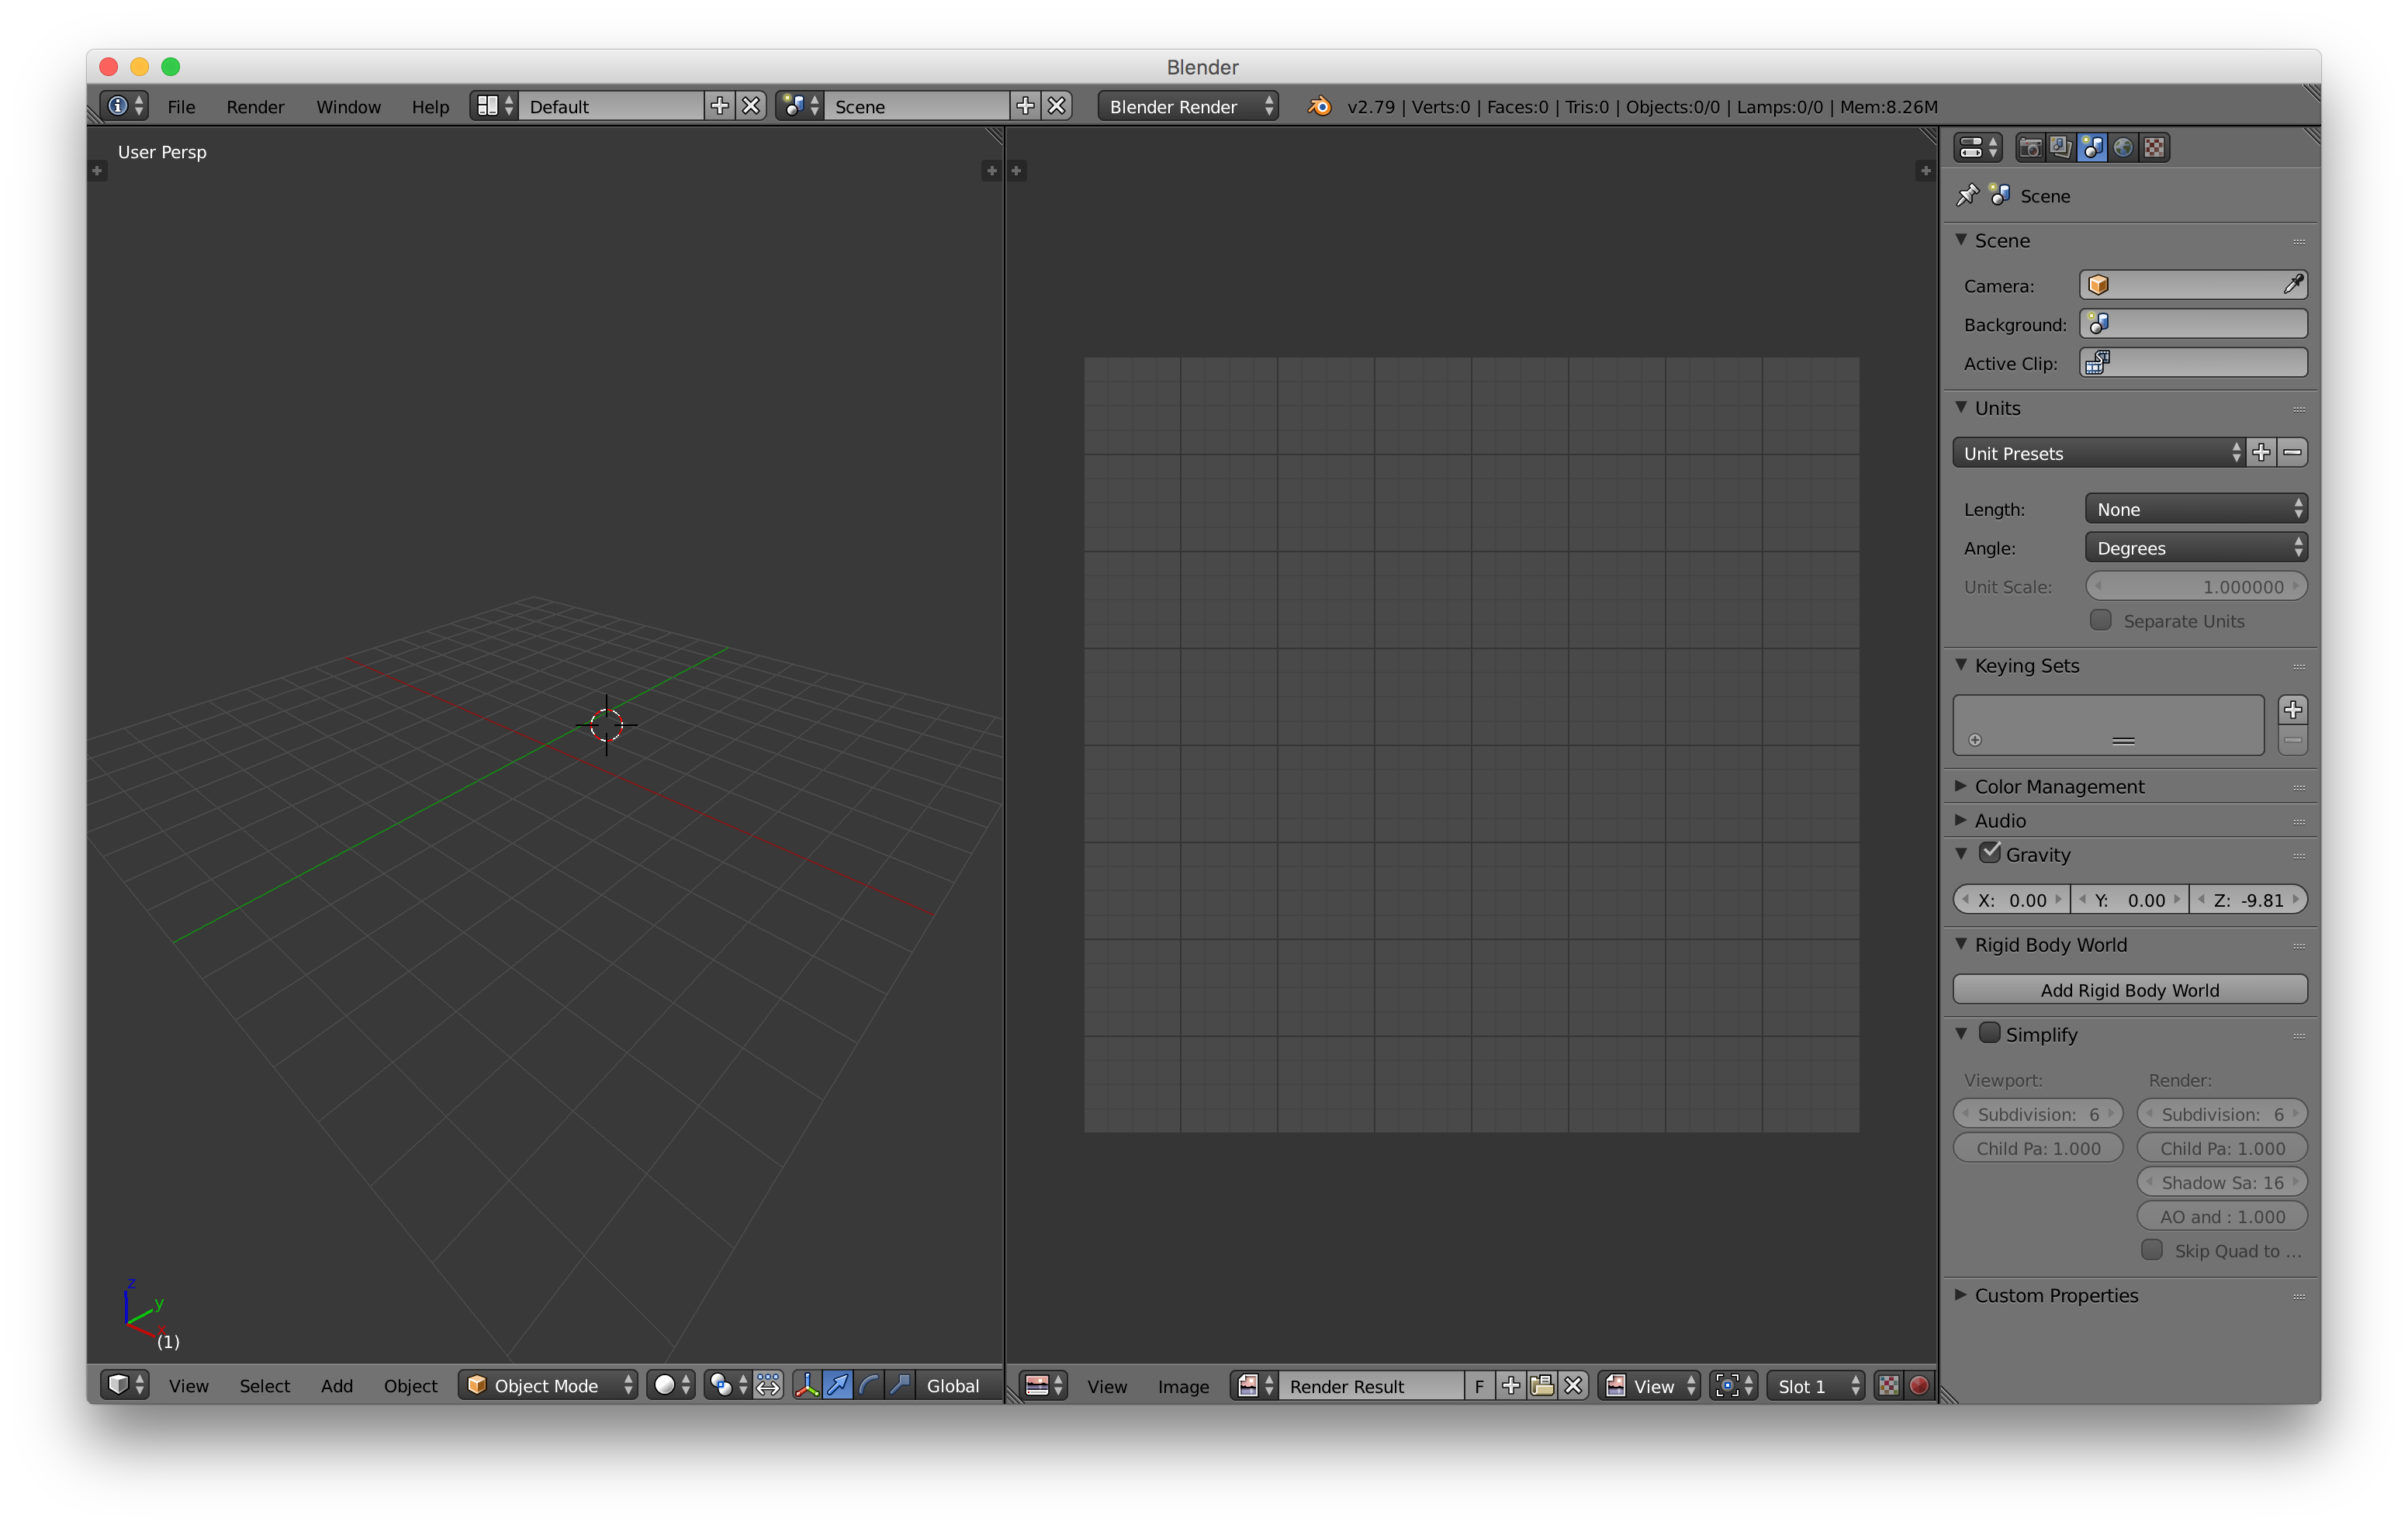The width and height of the screenshot is (2408, 1528).
Task: Open the Texture properties checker tab
Action: tap(2154, 148)
